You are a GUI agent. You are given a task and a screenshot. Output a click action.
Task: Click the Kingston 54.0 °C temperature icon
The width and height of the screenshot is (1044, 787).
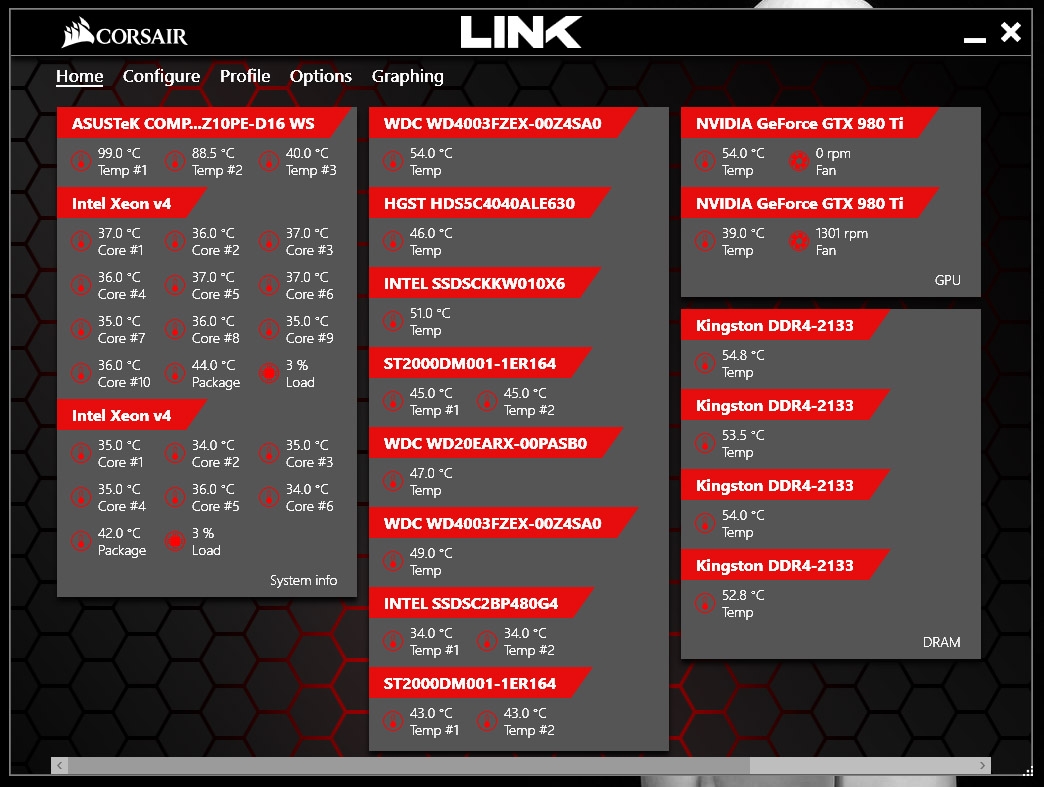[x=705, y=523]
